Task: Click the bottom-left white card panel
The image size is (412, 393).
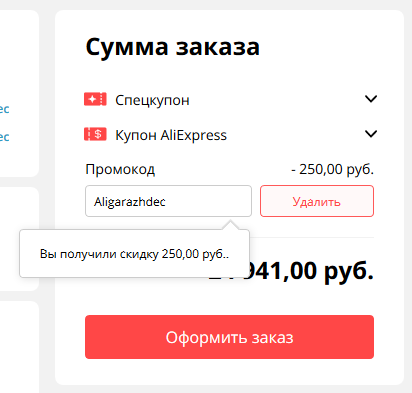Action: pos(19,347)
